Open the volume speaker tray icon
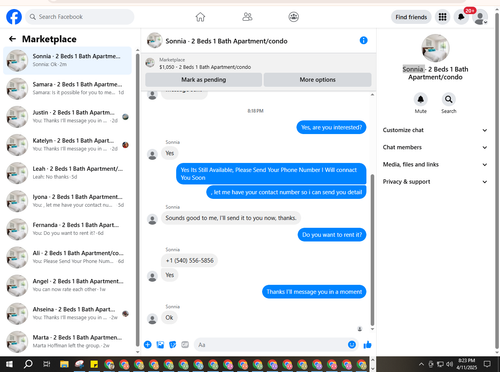Screen dimensions: 500x372 click(450, 364)
